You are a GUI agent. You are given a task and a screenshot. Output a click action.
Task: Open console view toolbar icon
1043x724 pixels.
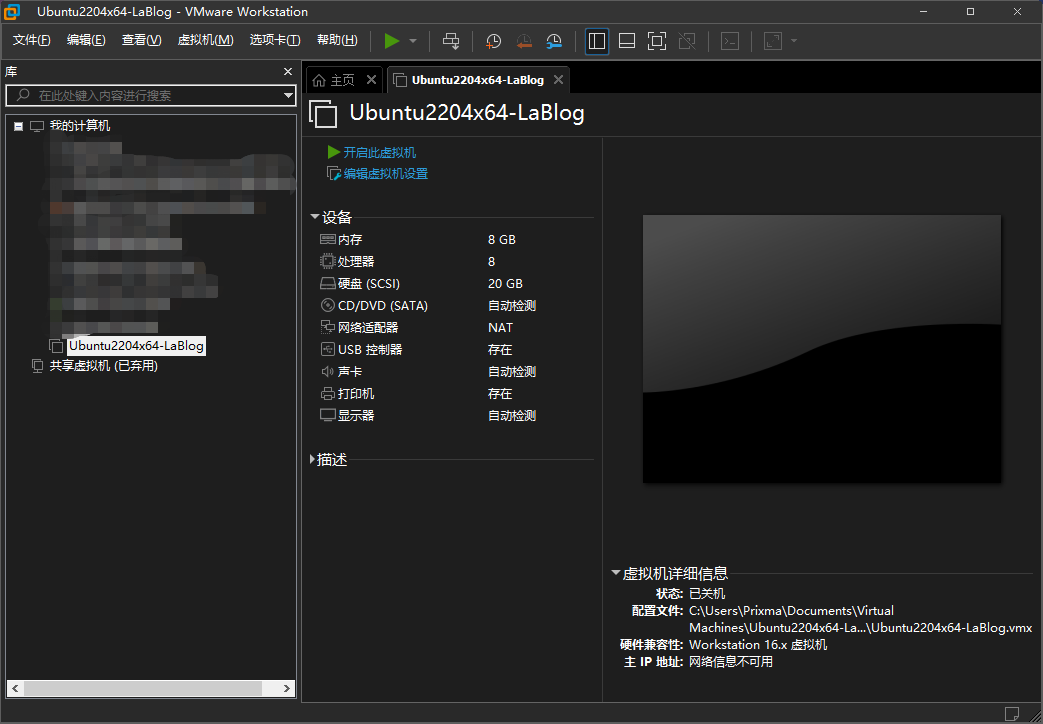(x=730, y=41)
